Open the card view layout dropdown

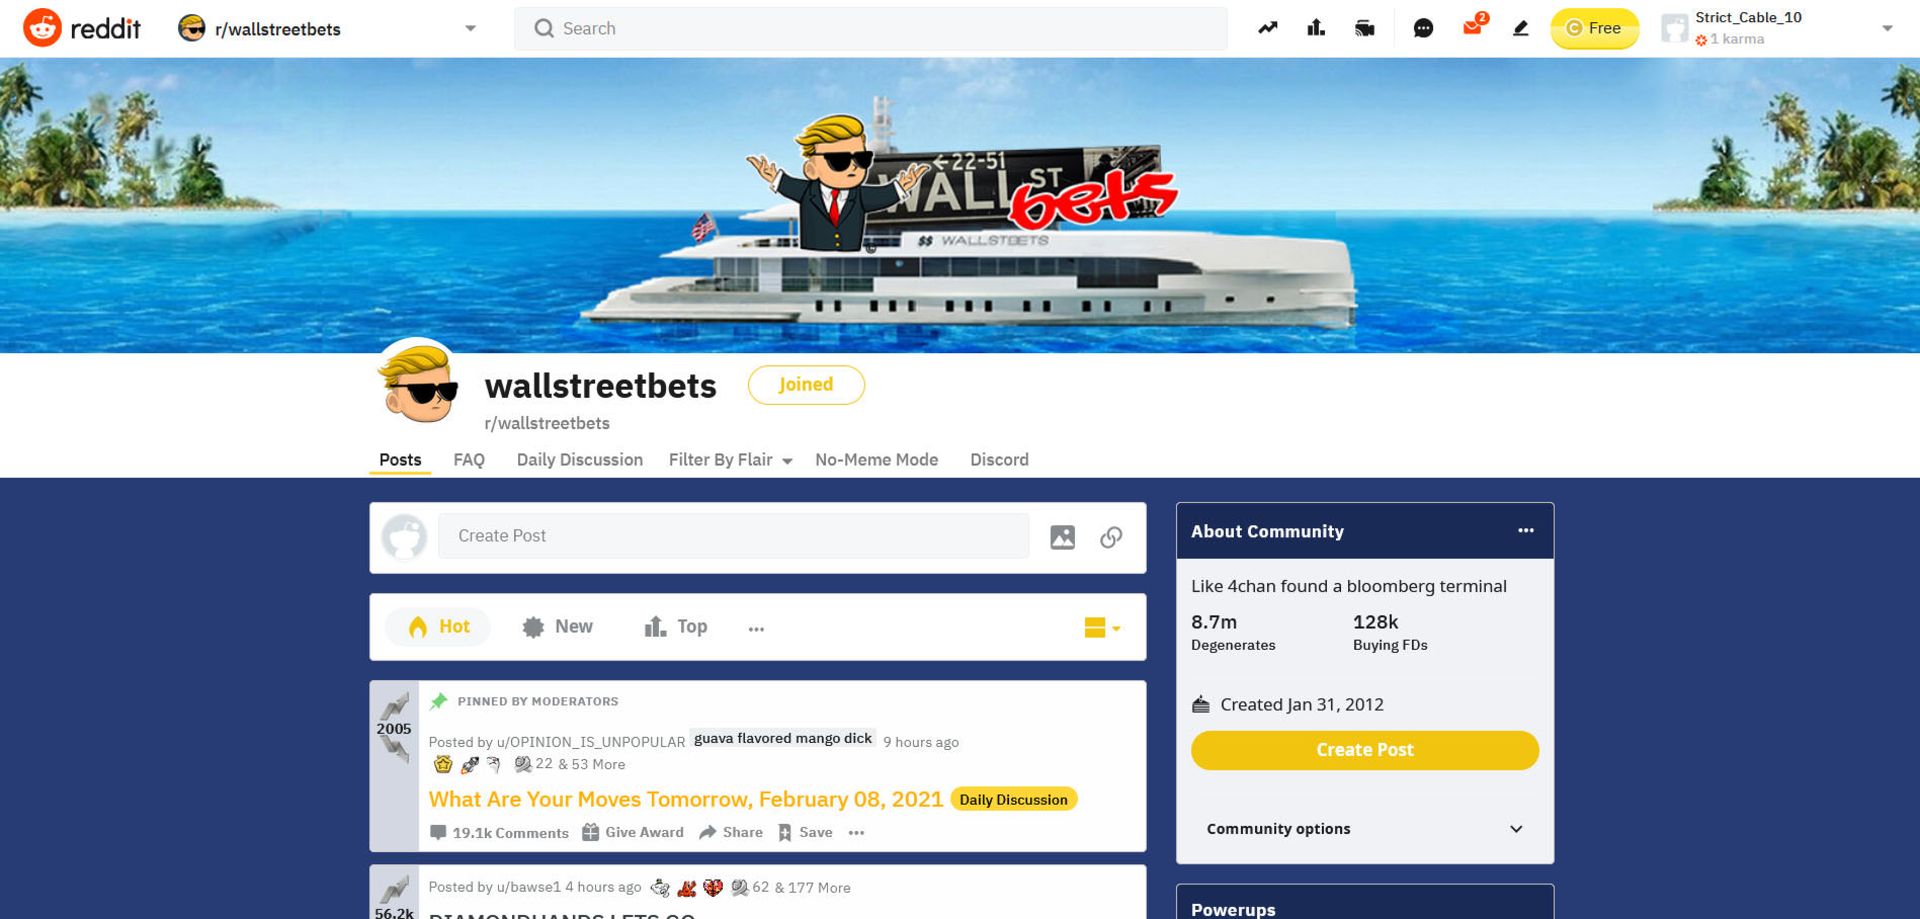[x=1102, y=628]
